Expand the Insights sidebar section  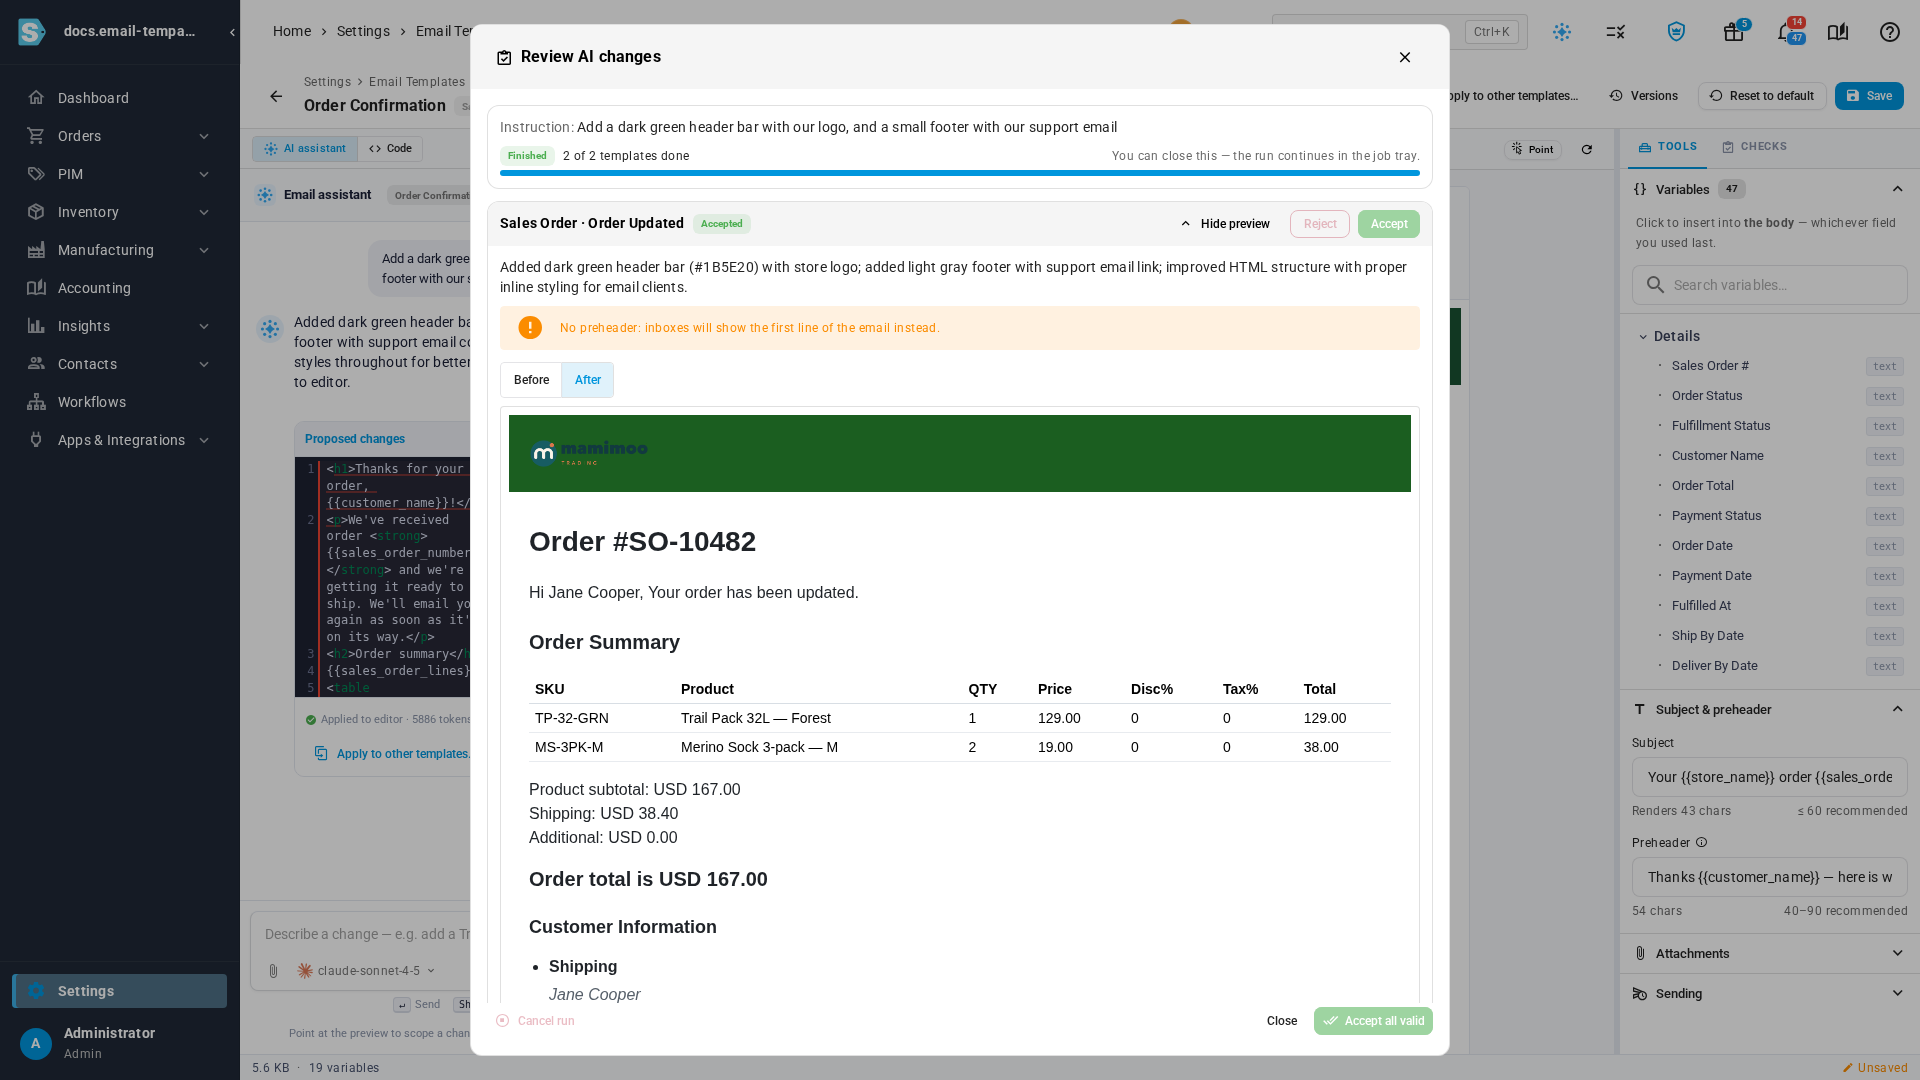pyautogui.click(x=119, y=326)
